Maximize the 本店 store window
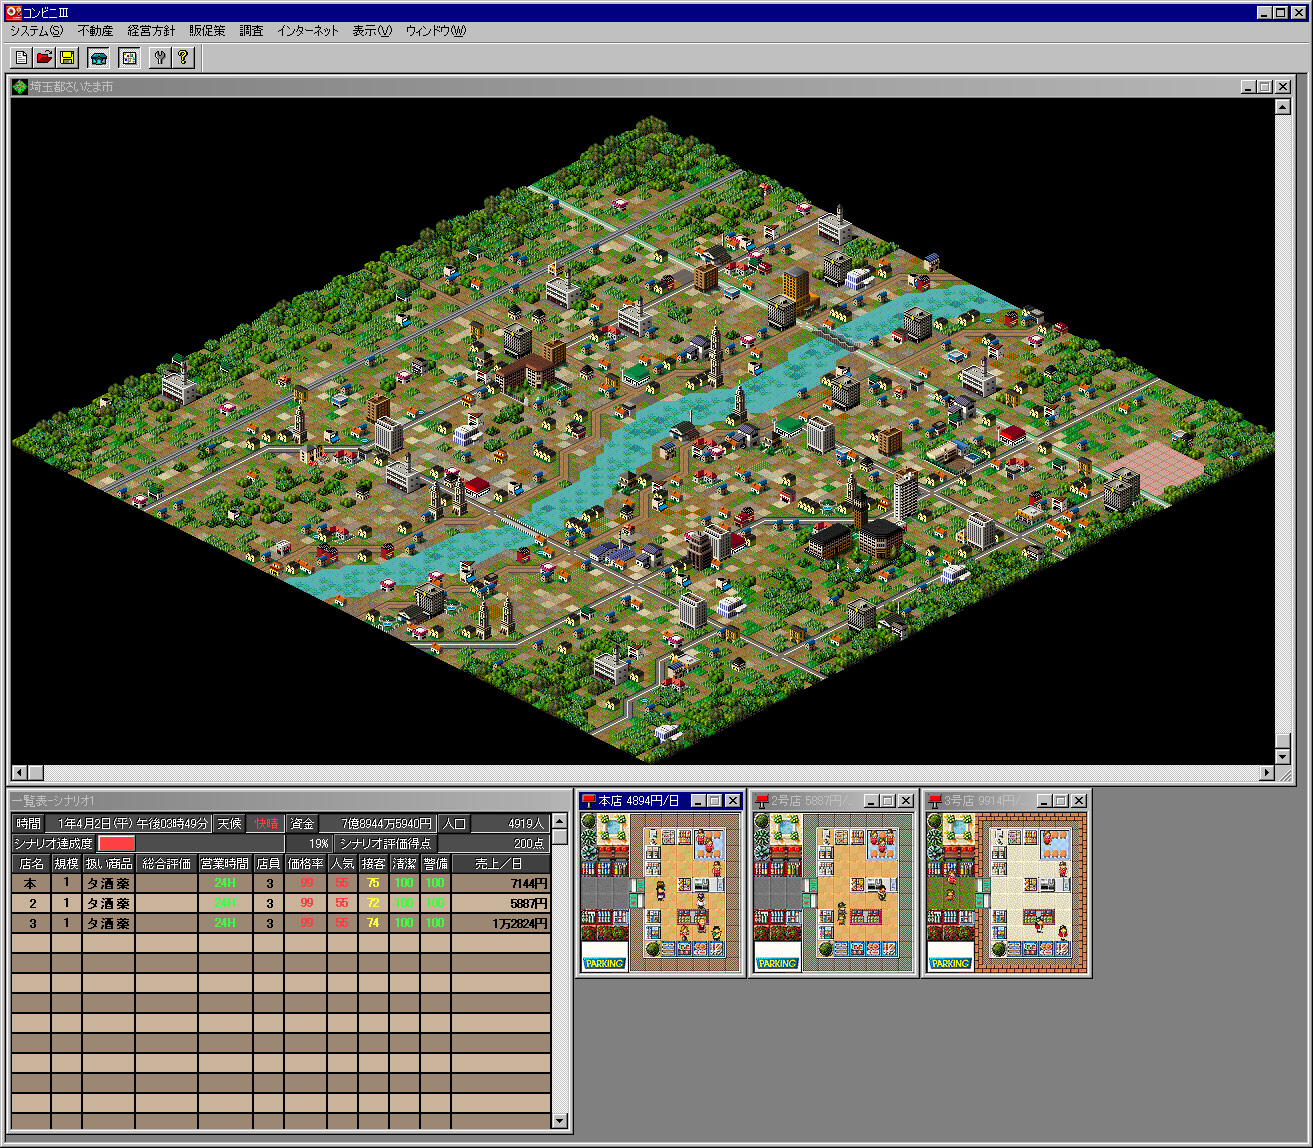This screenshot has height=1148, width=1313. point(714,801)
